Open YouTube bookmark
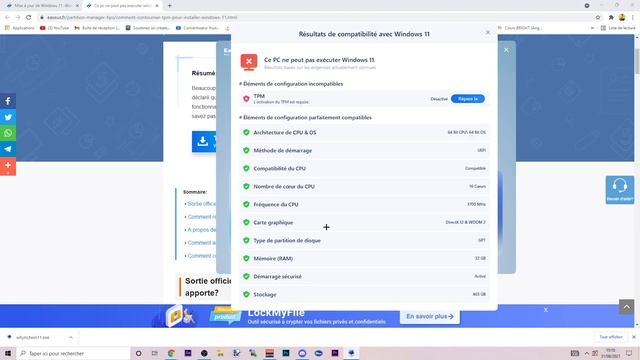This screenshot has width=640, height=360. [x=54, y=28]
